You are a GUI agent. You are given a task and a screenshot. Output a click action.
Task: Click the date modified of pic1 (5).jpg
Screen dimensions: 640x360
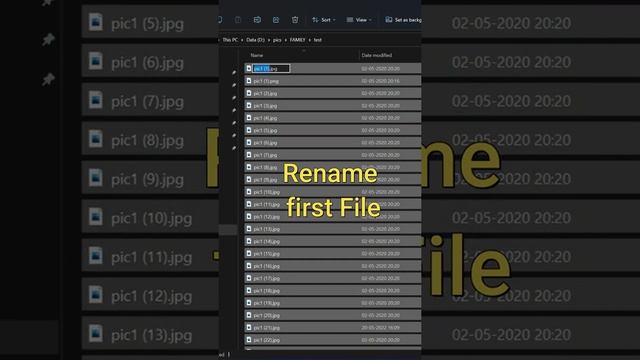pos(380,130)
